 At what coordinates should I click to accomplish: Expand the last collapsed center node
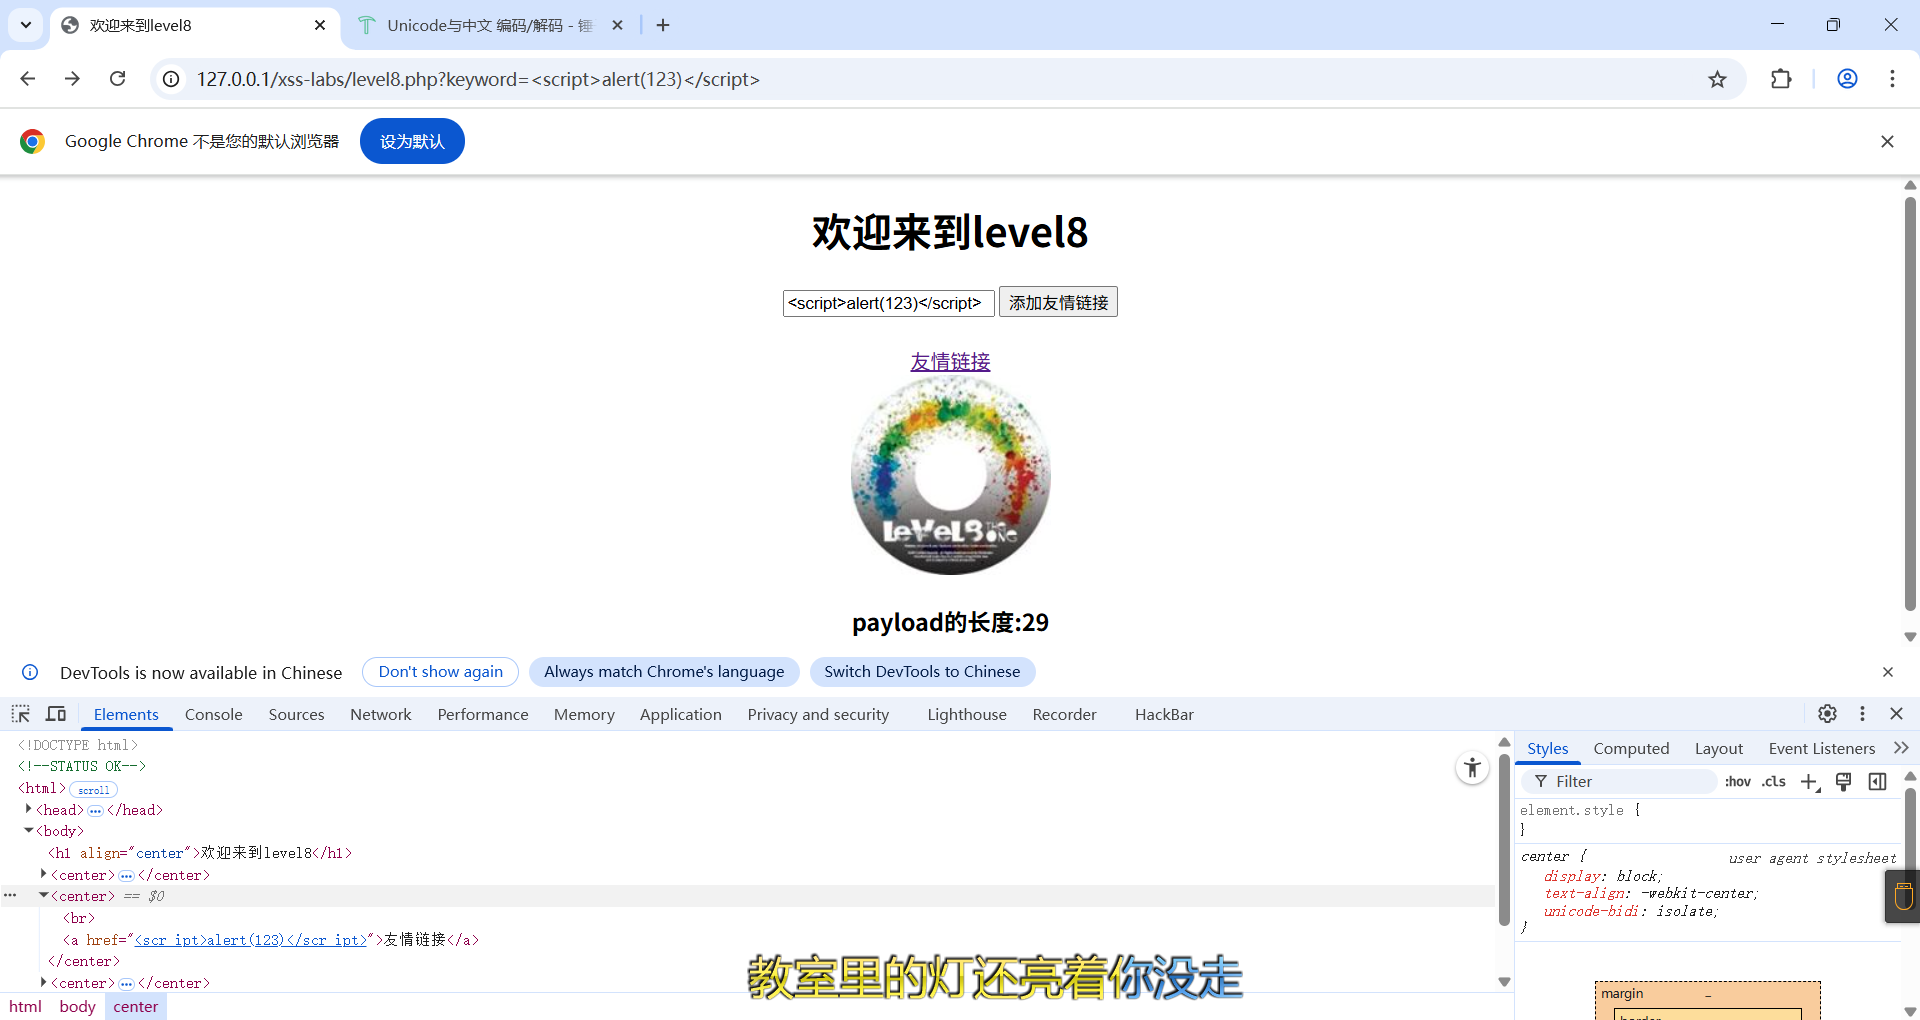click(44, 982)
